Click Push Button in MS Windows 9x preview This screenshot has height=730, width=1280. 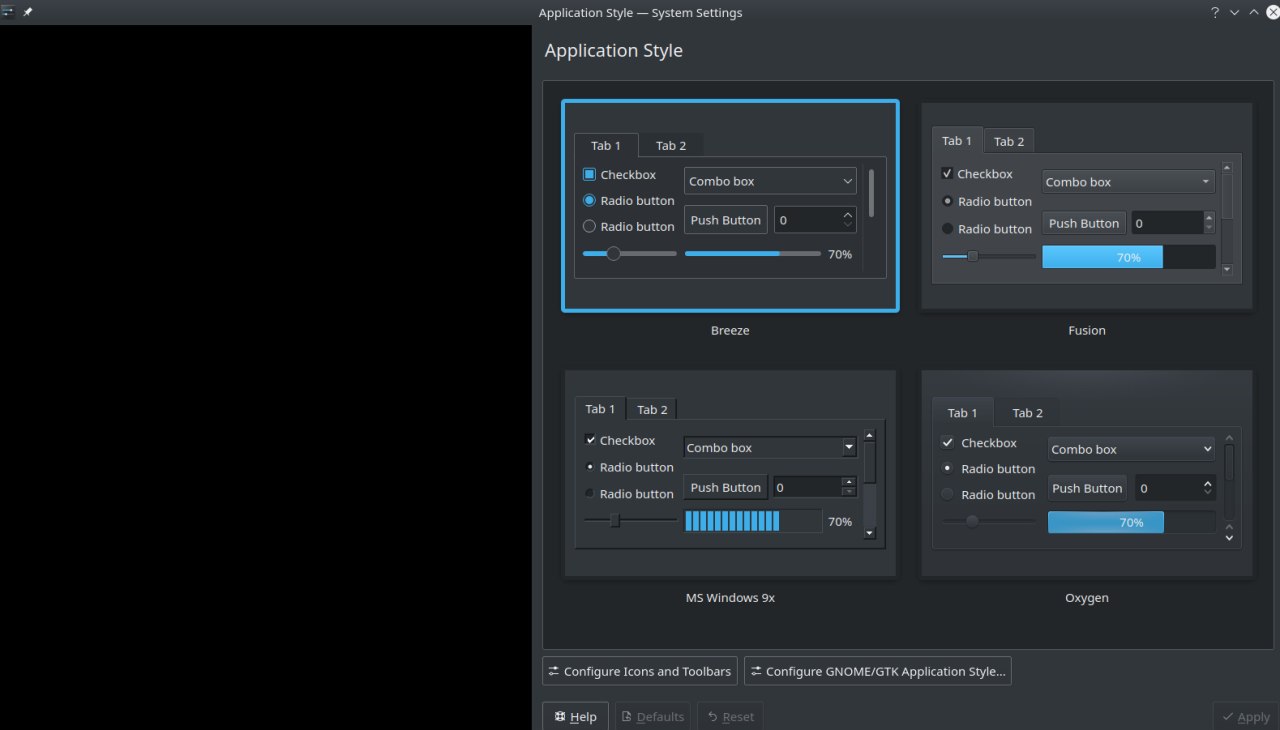(x=726, y=487)
